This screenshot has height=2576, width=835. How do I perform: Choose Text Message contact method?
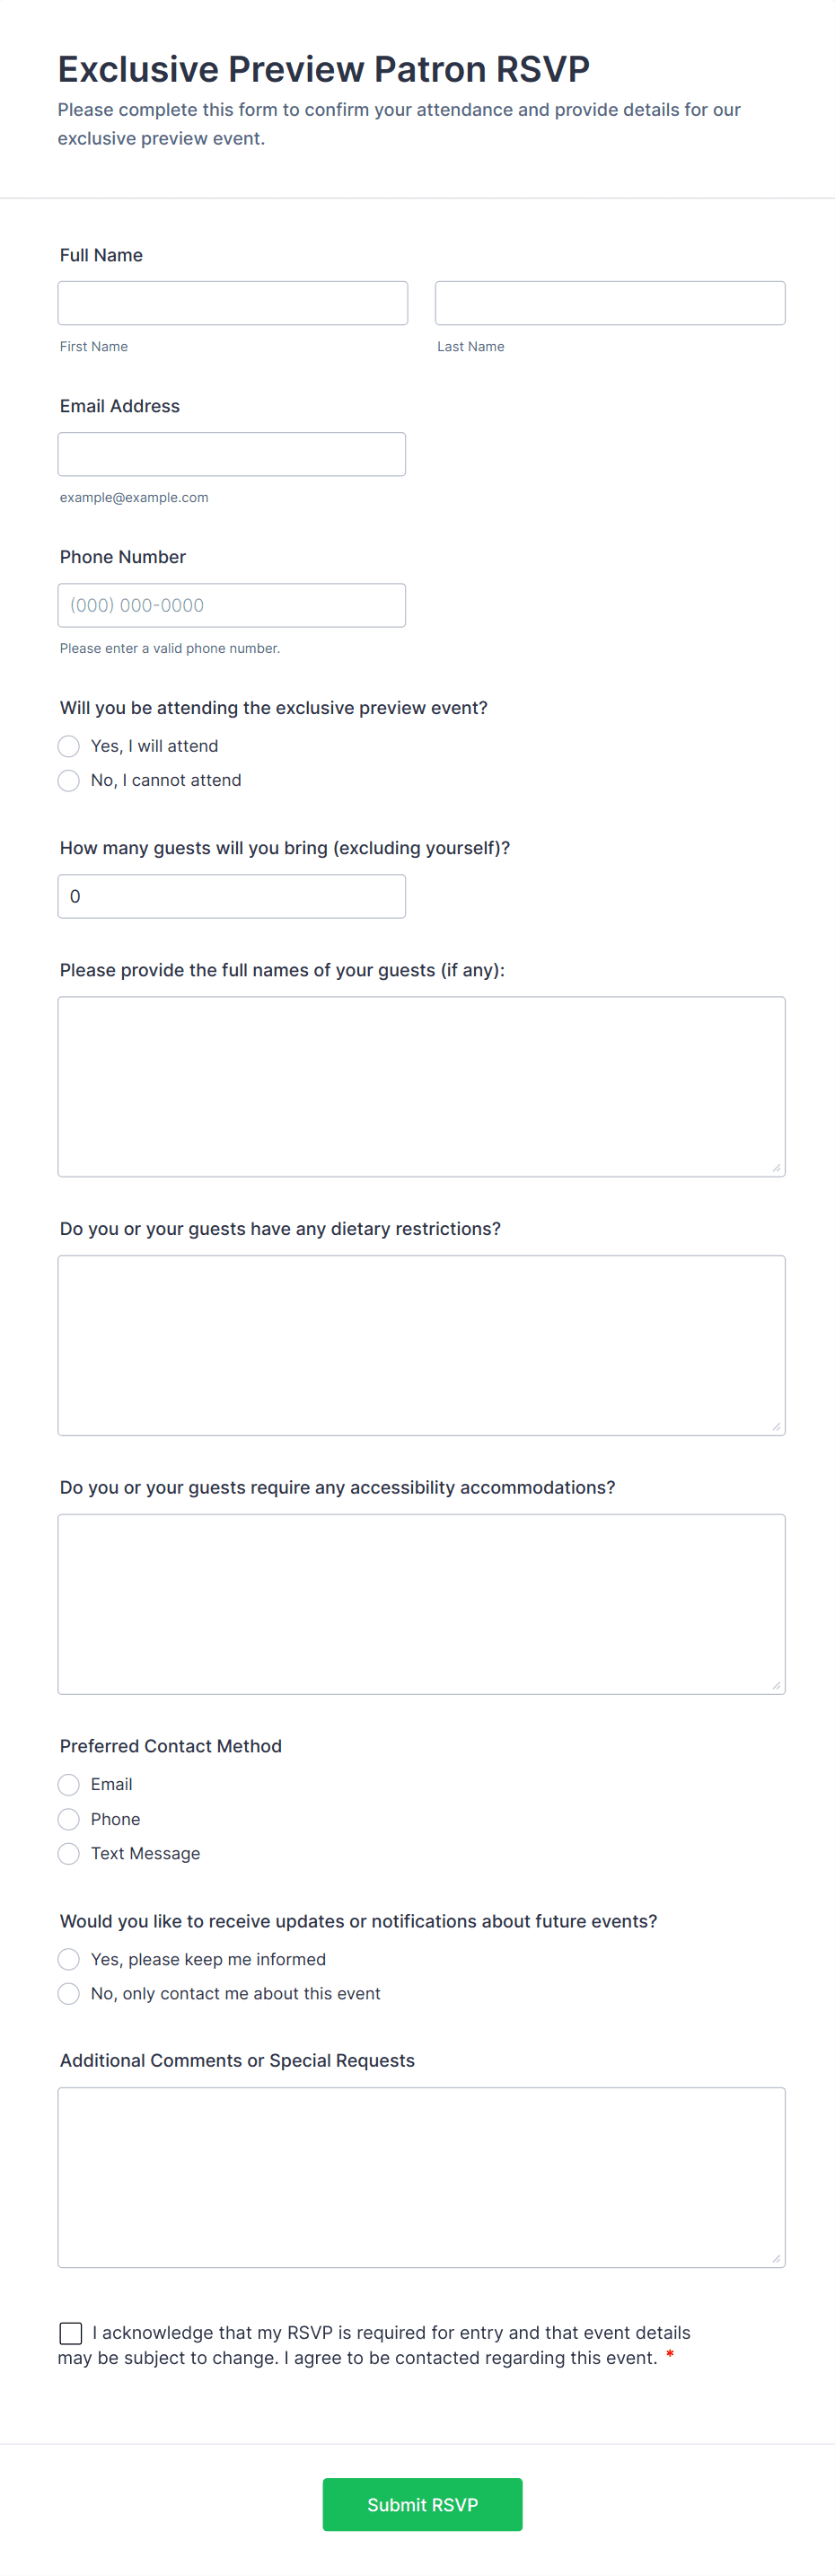(x=69, y=1853)
